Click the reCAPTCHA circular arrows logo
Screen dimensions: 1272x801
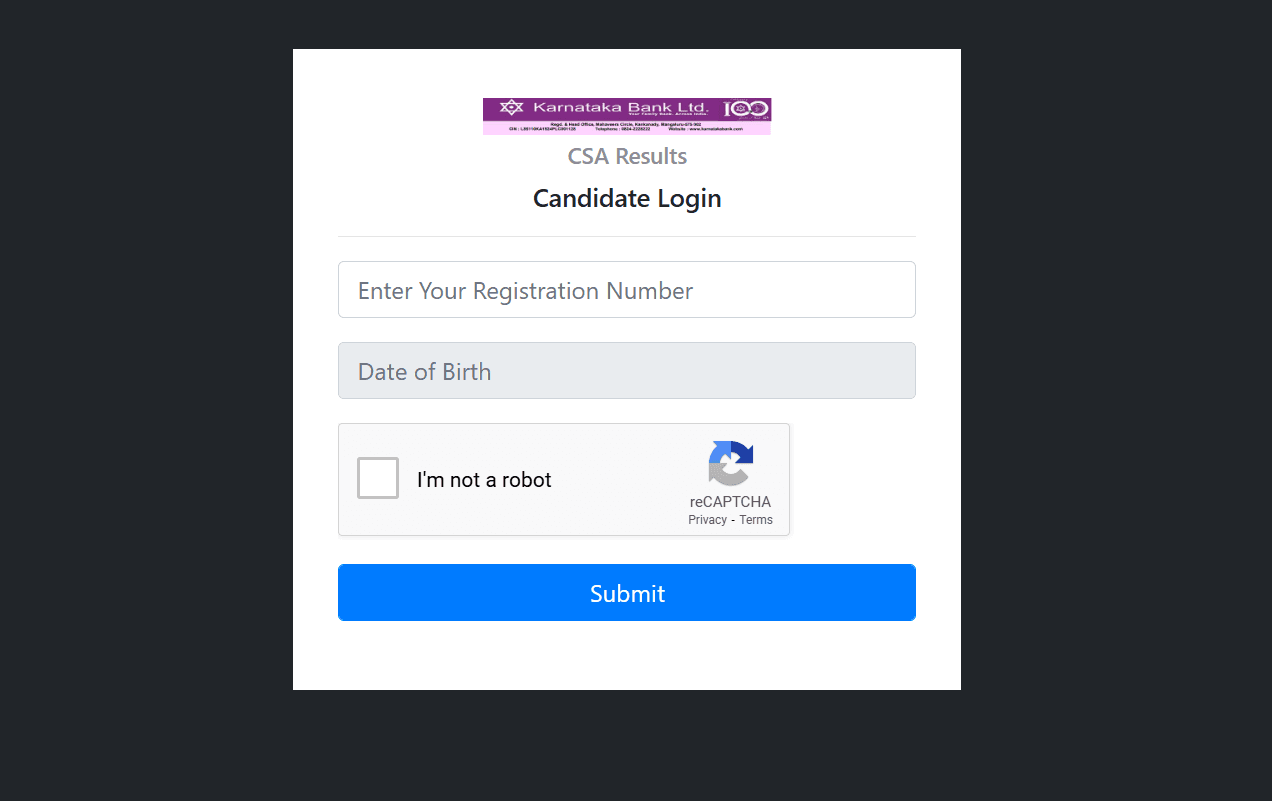click(x=730, y=462)
